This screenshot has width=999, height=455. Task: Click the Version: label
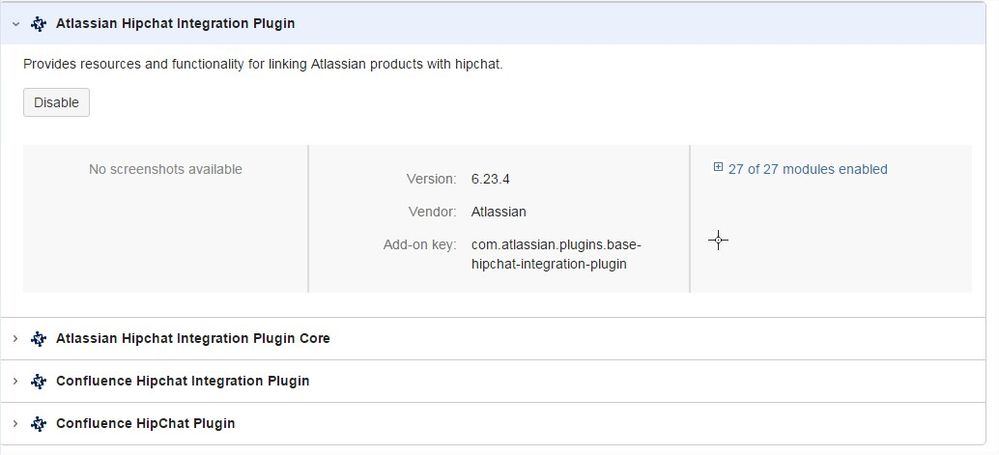click(431, 179)
